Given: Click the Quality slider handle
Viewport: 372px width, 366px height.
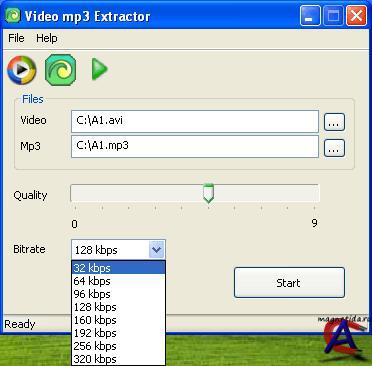Looking at the screenshot, I should [x=208, y=193].
